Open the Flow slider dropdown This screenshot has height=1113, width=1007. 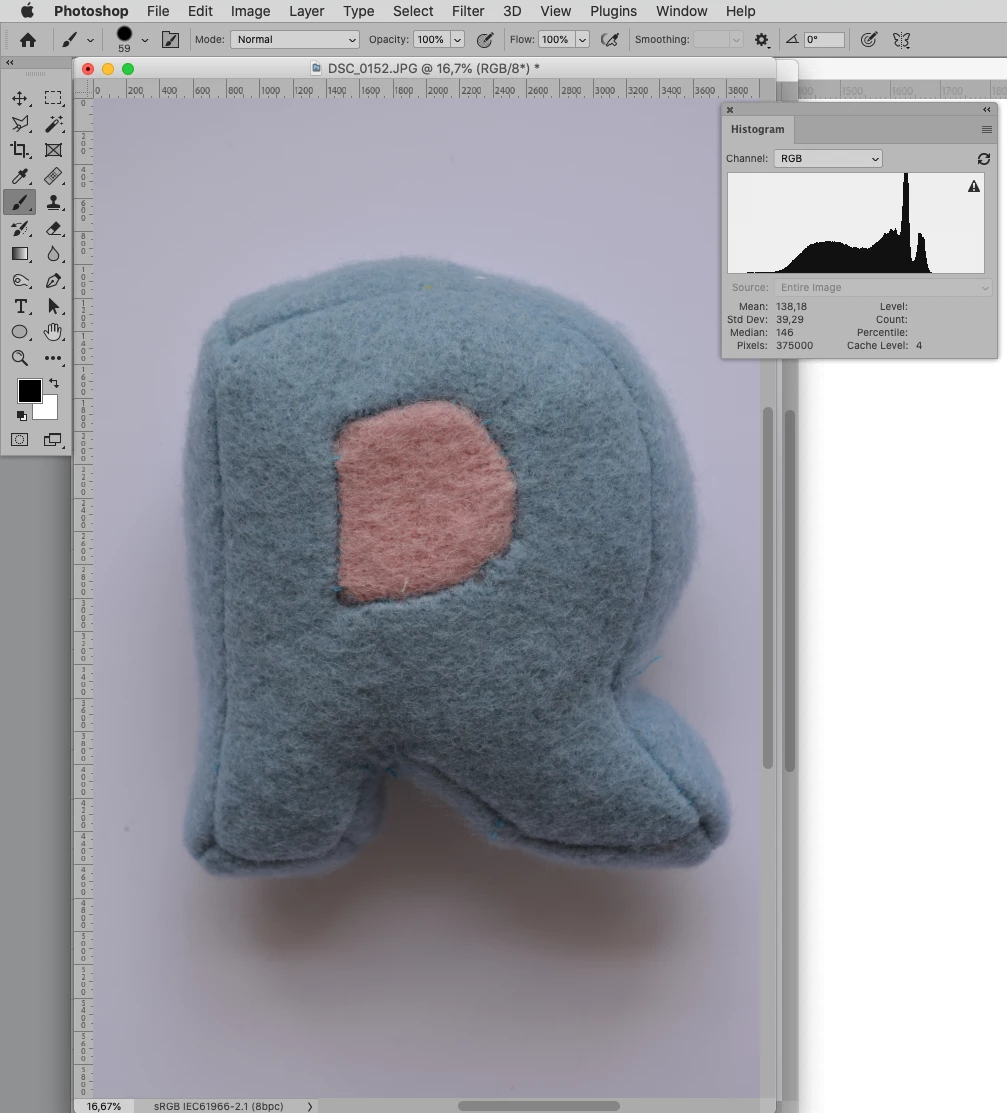coord(582,40)
